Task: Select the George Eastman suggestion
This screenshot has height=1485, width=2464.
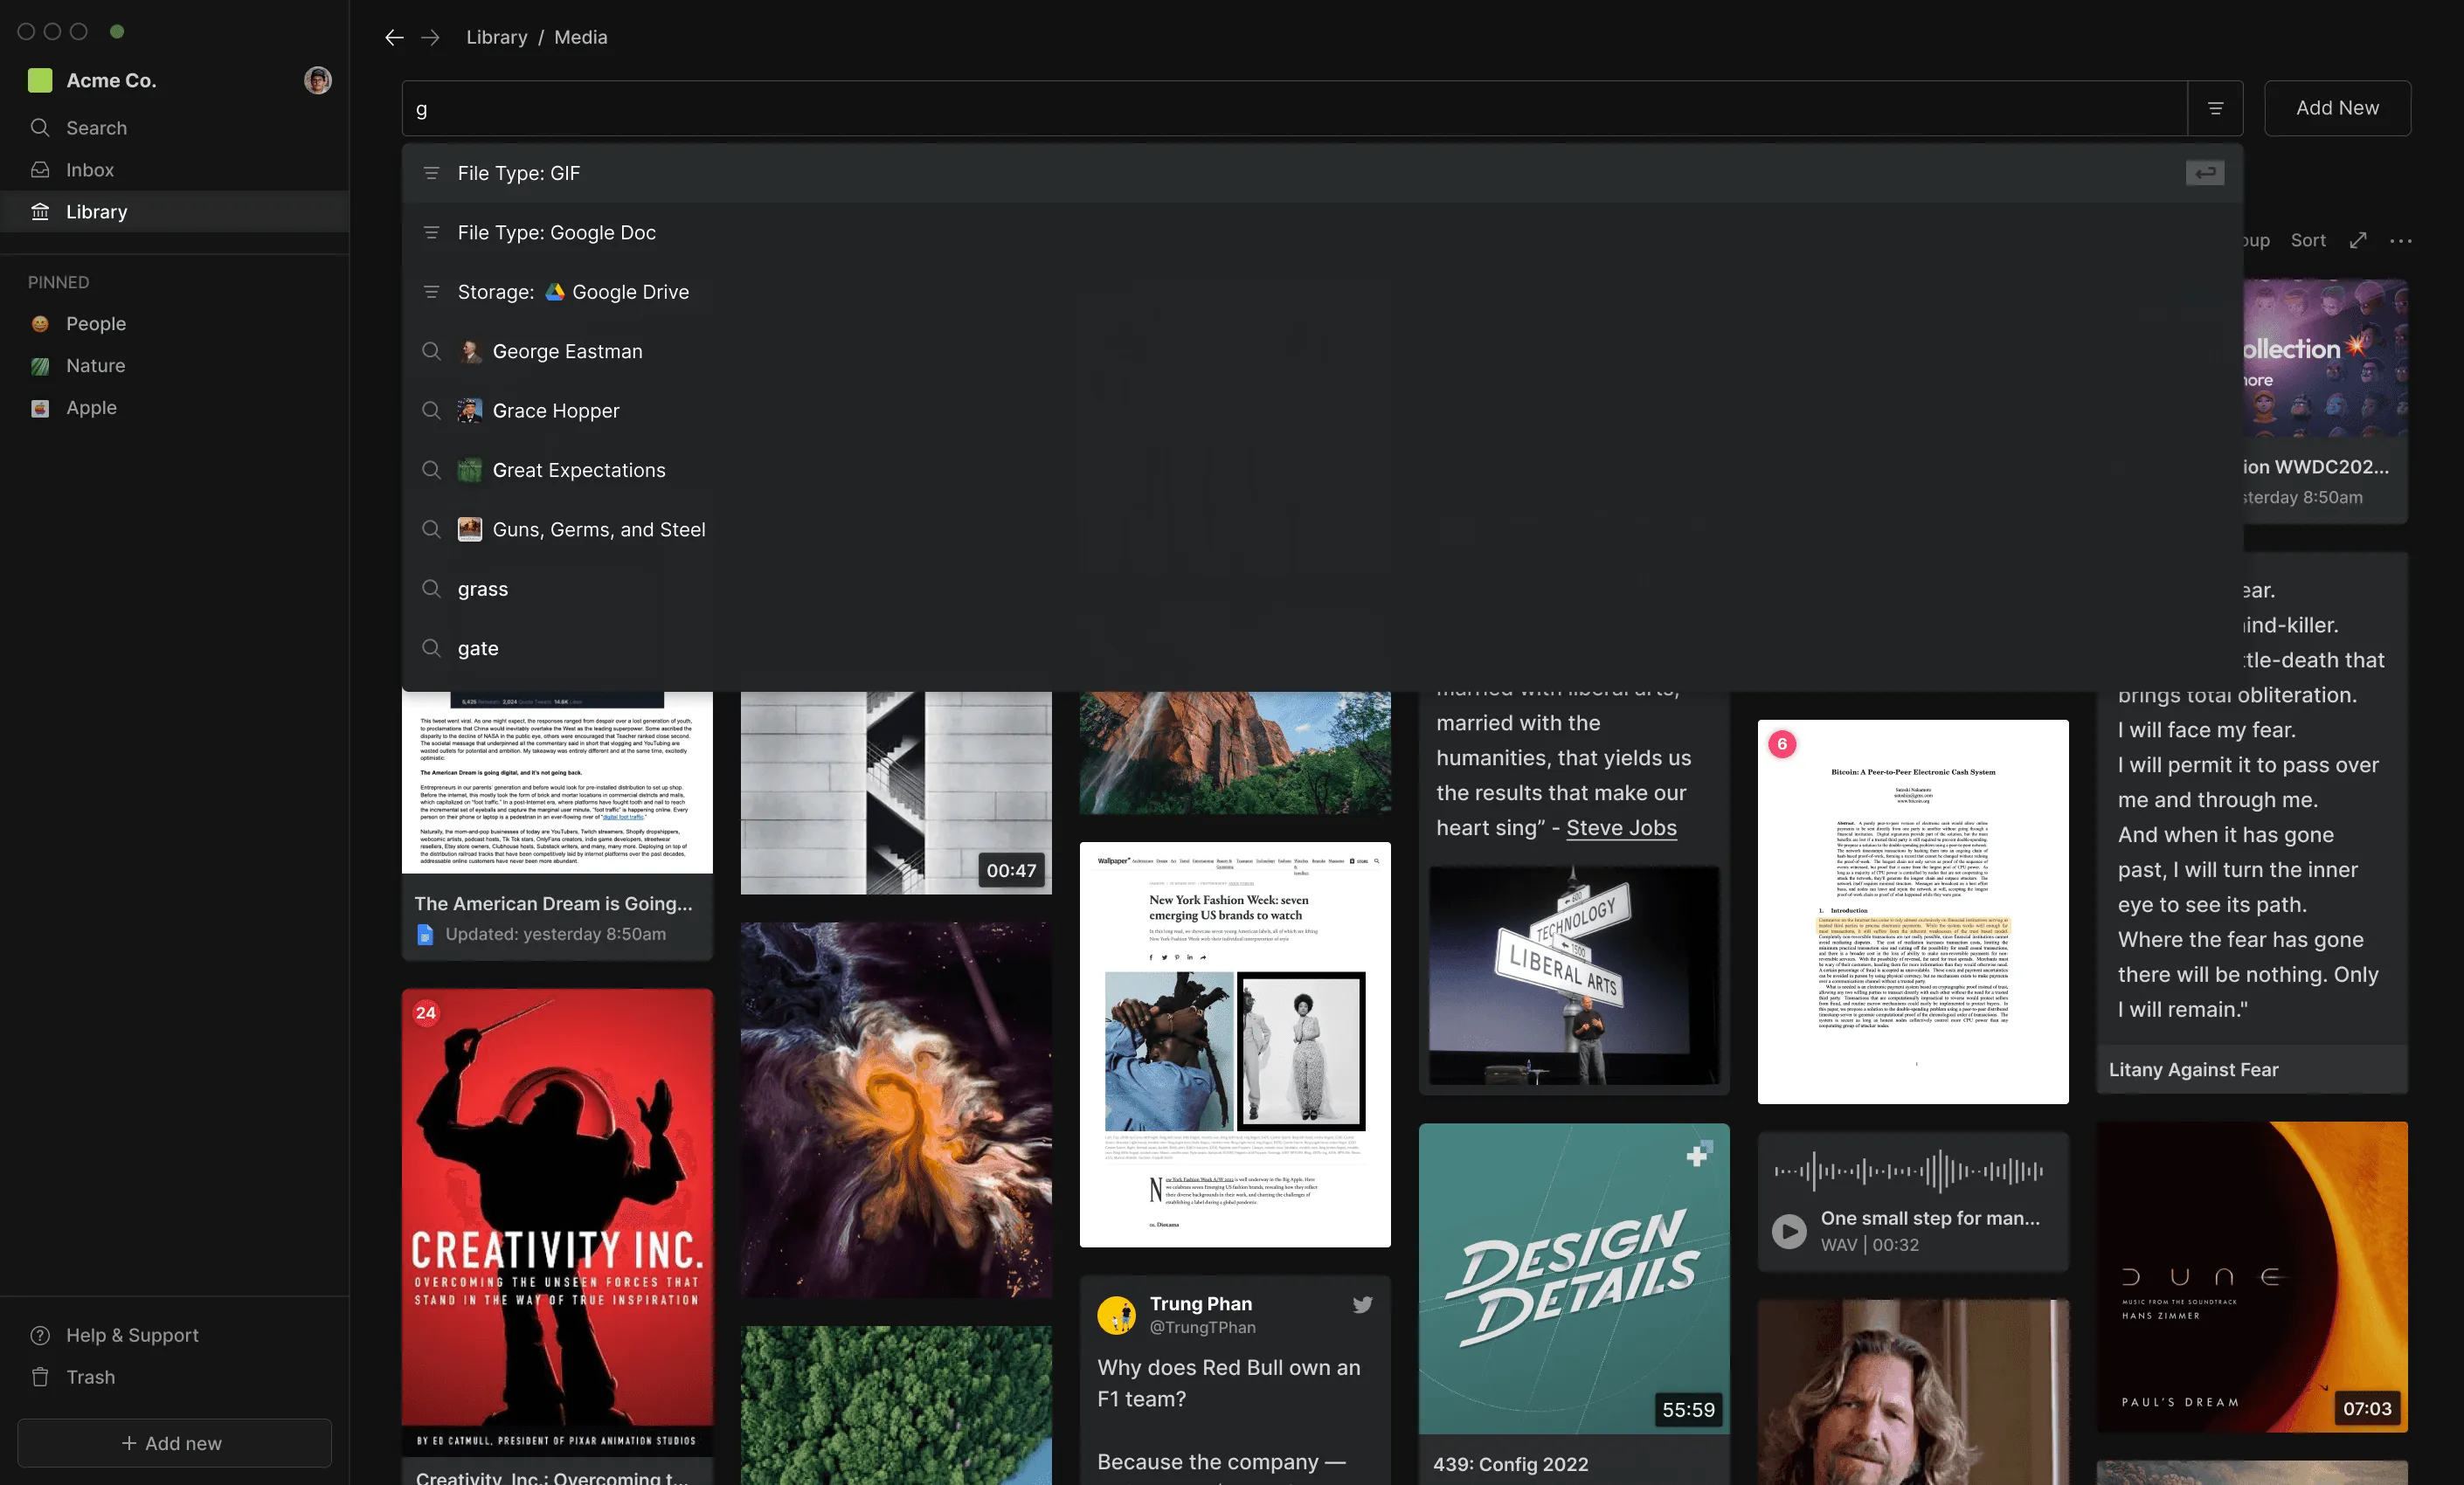Action: pyautogui.click(x=1322, y=351)
